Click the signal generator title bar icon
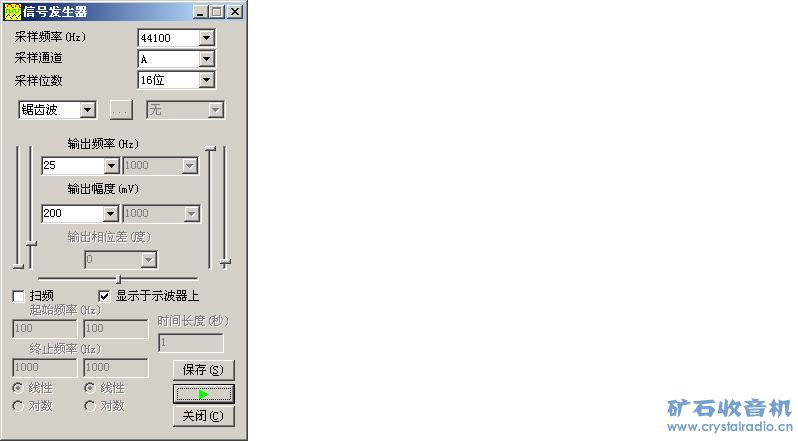The width and height of the screenshot is (798, 441). 12,12
